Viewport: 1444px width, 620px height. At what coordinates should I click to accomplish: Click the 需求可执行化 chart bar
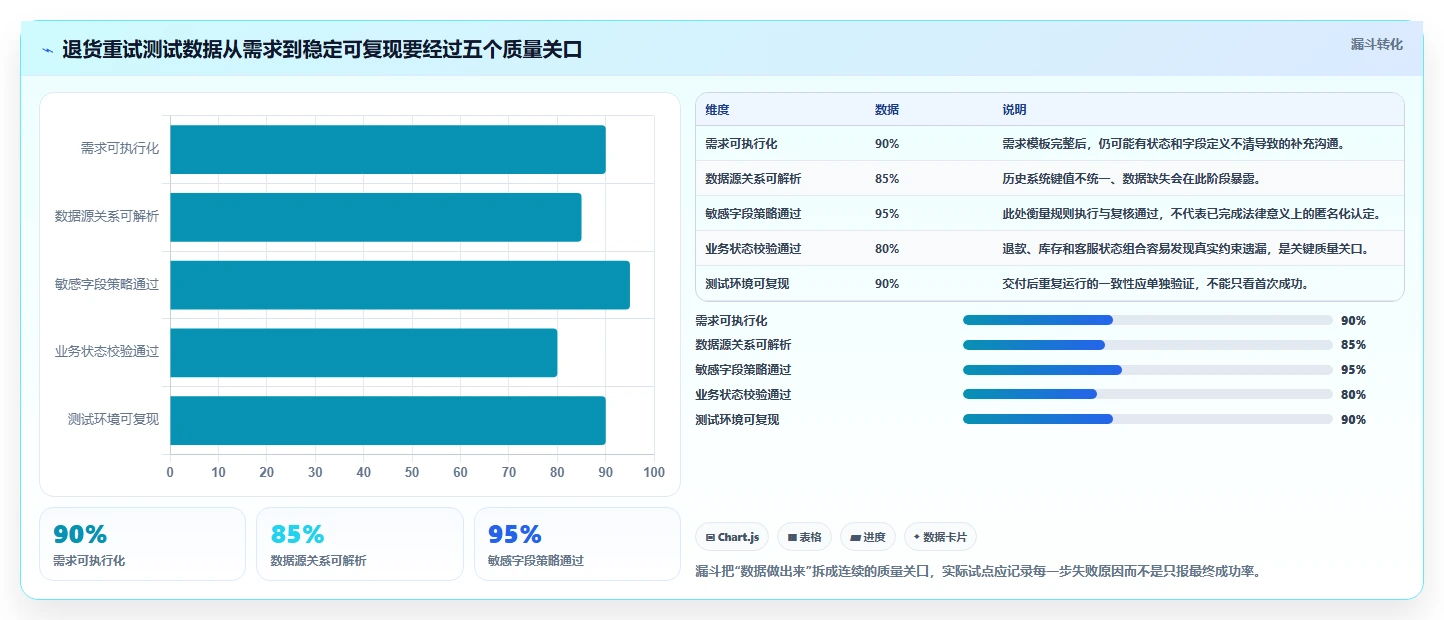coord(388,149)
